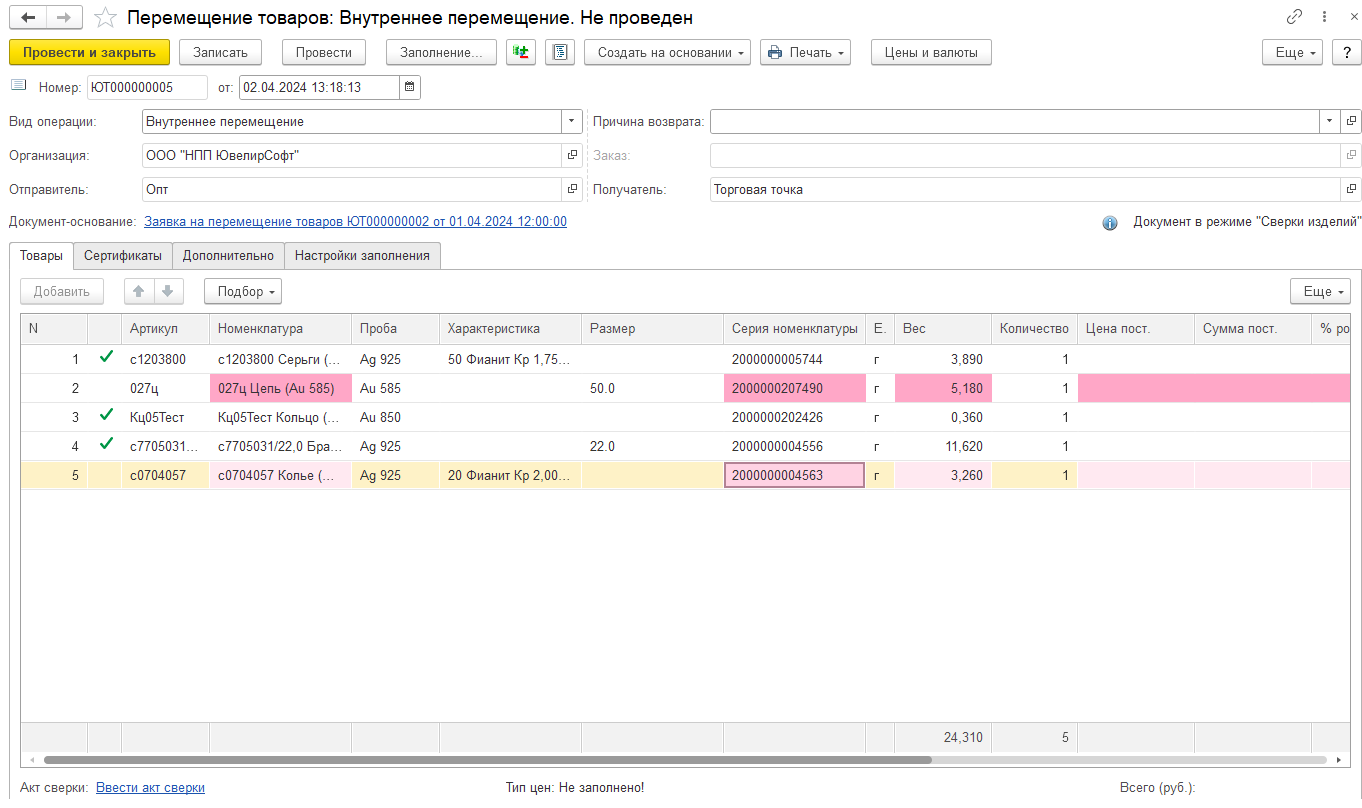Move row down with the down arrow

[x=168, y=291]
